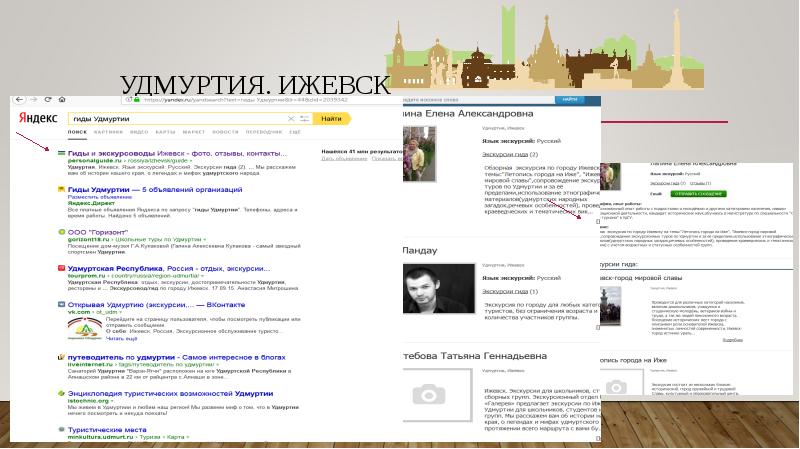Click the Елена Александровна name heading
The height and width of the screenshot is (449, 800).
[468, 114]
